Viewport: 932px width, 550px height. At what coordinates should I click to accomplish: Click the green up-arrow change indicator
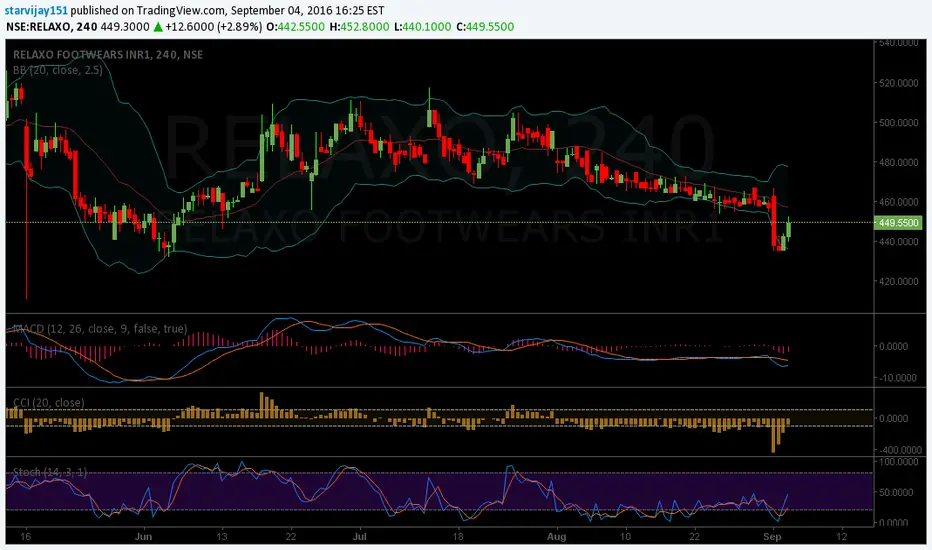click(158, 27)
